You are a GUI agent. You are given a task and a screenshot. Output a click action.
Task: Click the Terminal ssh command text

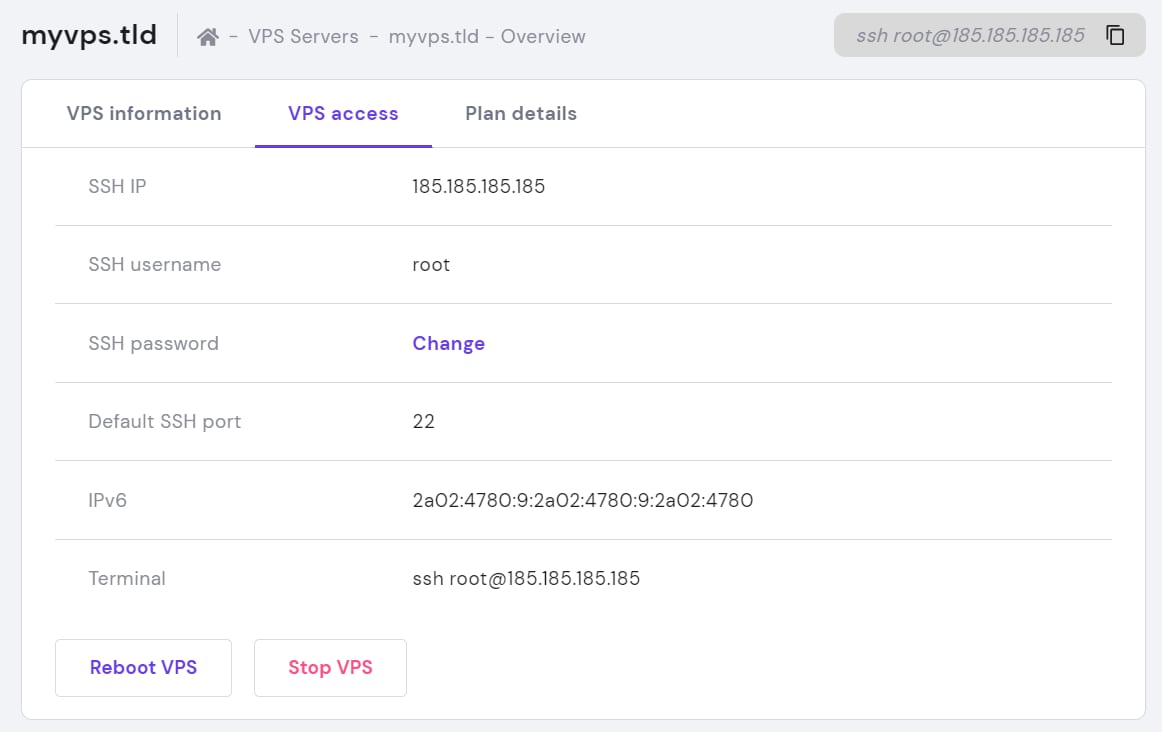pyautogui.click(x=526, y=578)
